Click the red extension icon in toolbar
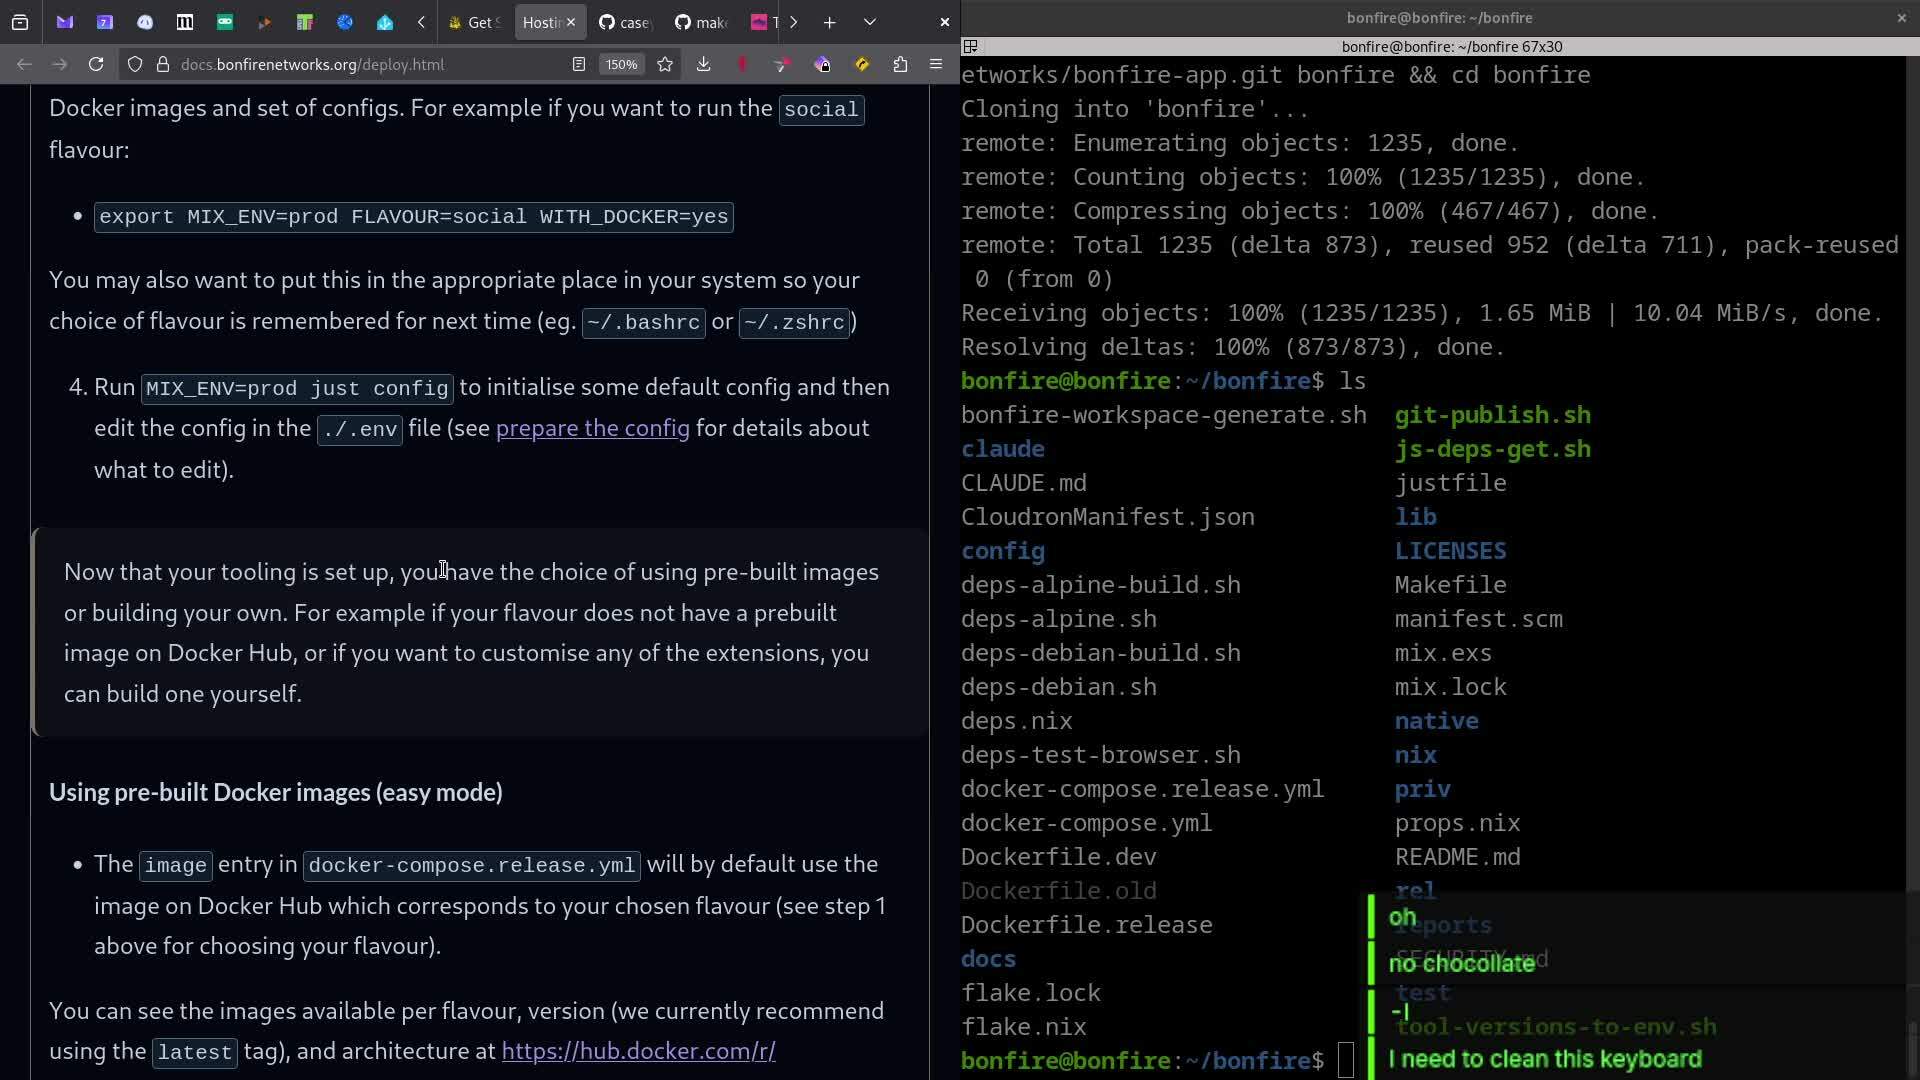 [x=742, y=64]
